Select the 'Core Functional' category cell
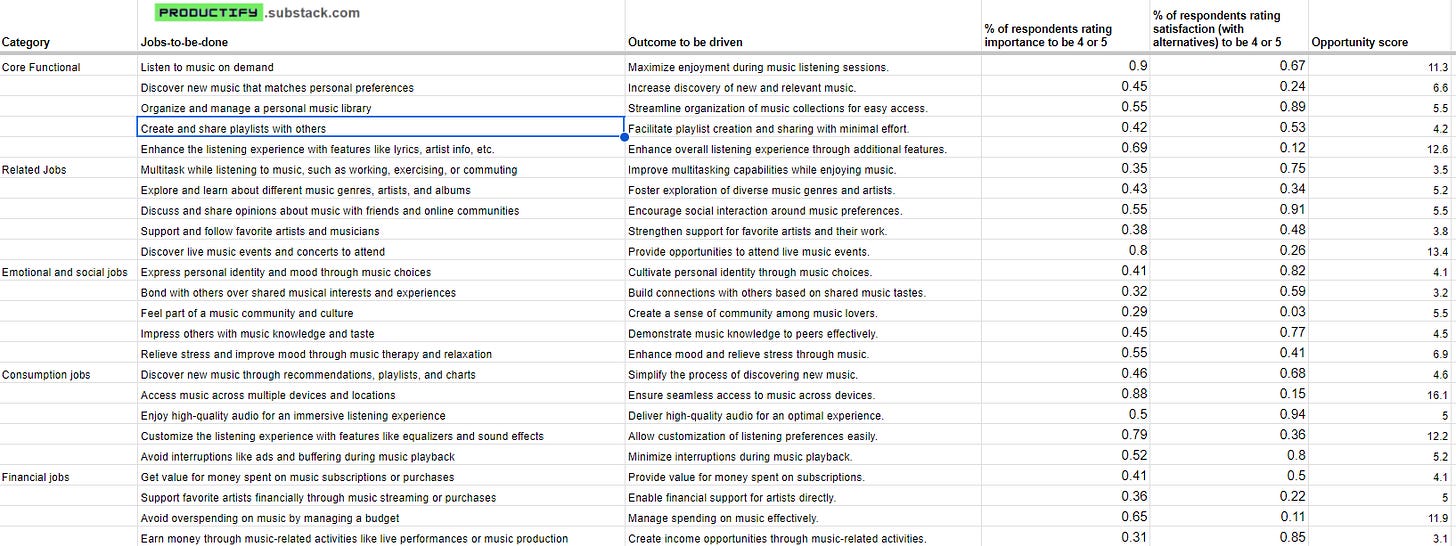The height and width of the screenshot is (546, 1456). [68, 67]
